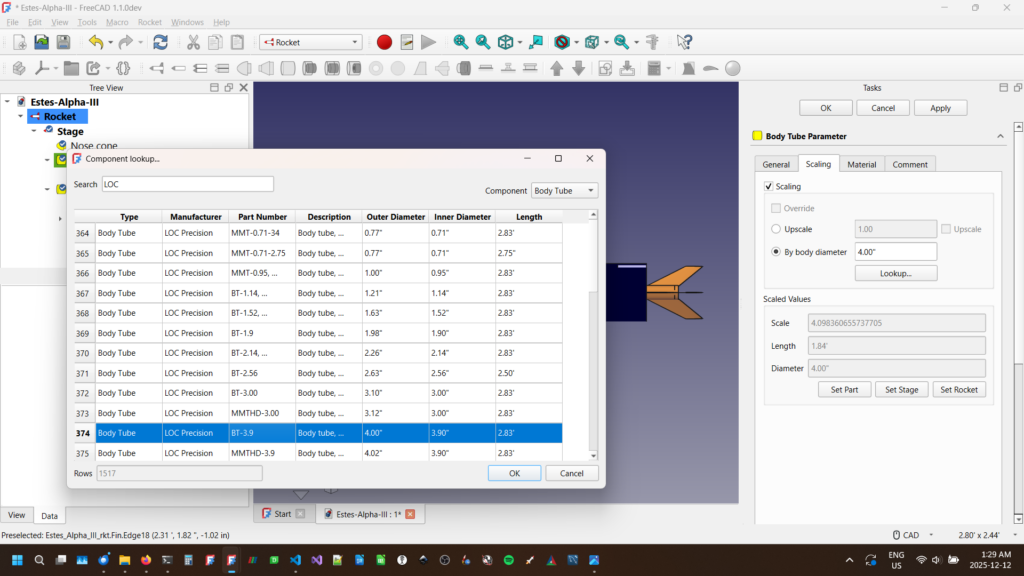Switch to the Material tab

(861, 164)
